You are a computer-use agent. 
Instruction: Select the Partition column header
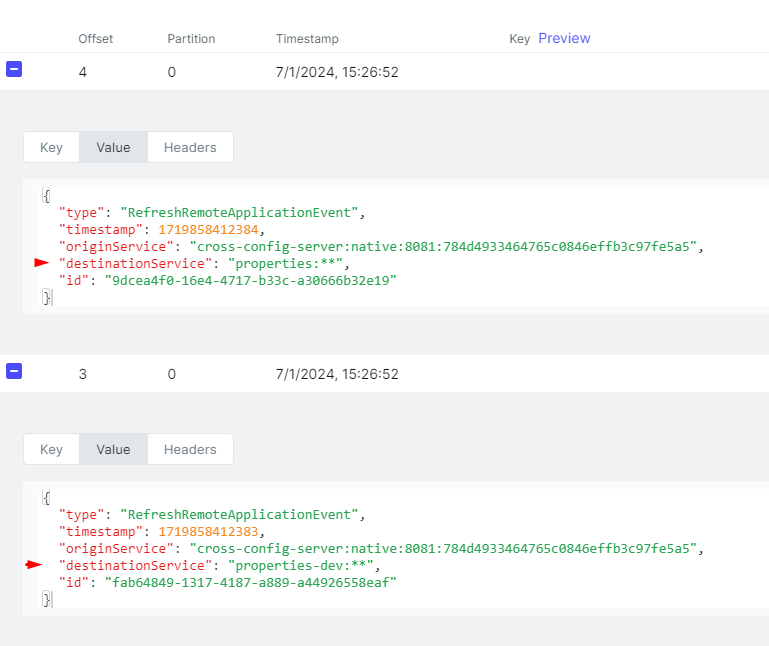[191, 39]
